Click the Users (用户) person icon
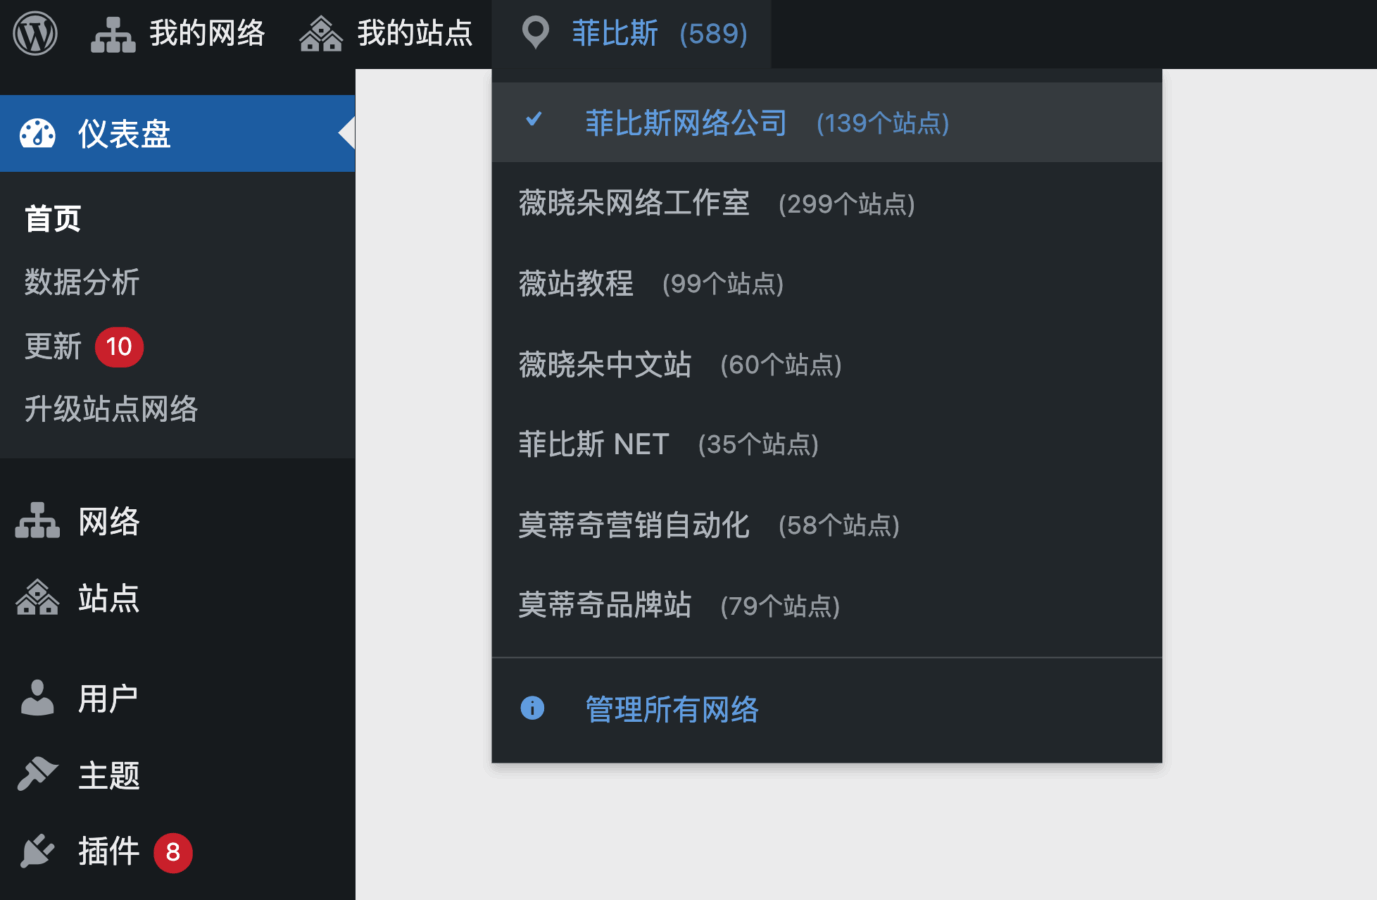The width and height of the screenshot is (1377, 900). [x=38, y=698]
